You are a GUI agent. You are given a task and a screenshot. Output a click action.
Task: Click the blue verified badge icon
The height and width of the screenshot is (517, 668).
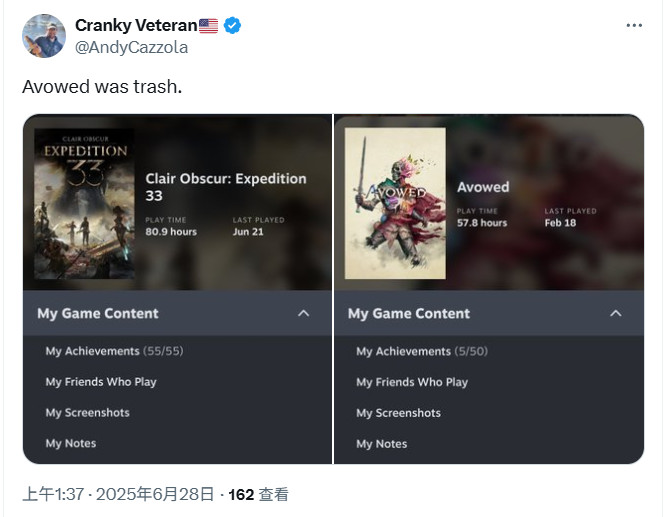click(232, 25)
